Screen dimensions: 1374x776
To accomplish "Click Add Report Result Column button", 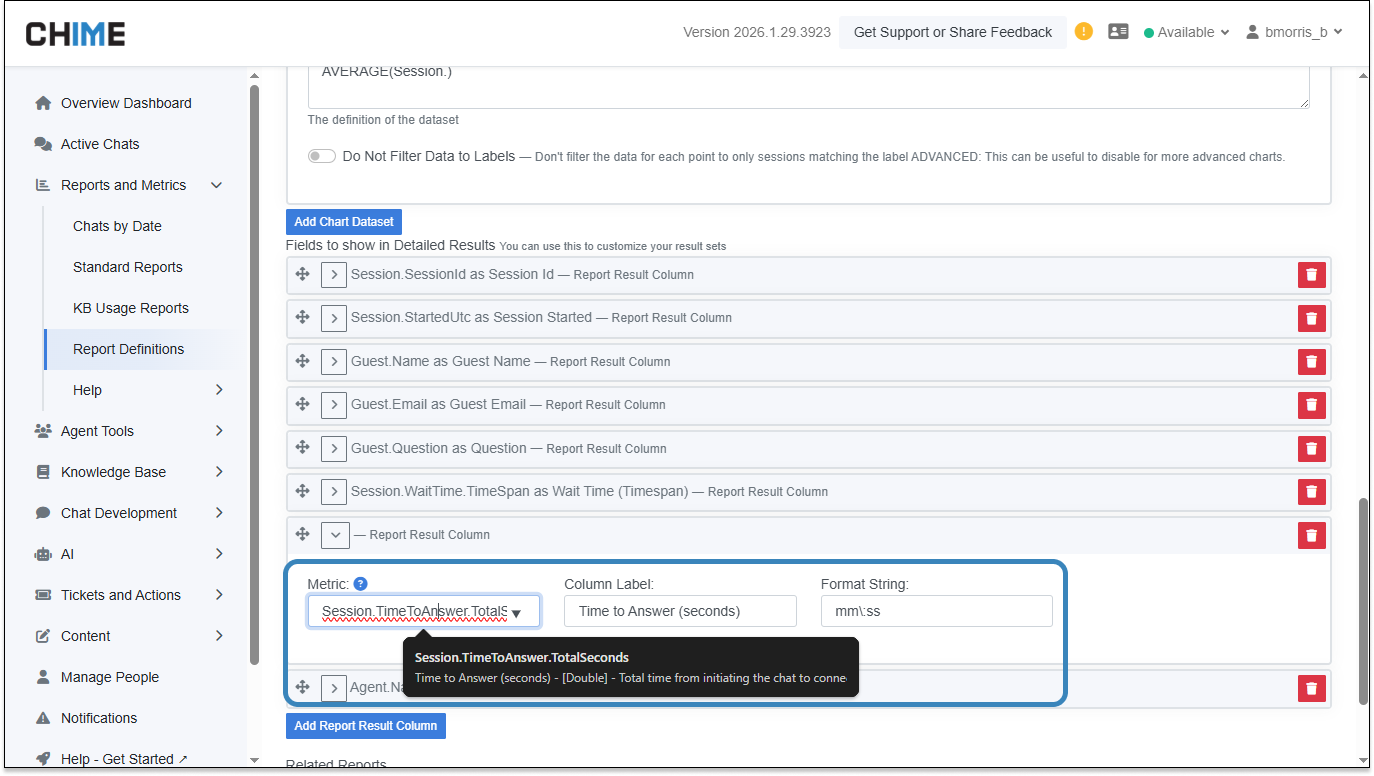I will pyautogui.click(x=365, y=726).
